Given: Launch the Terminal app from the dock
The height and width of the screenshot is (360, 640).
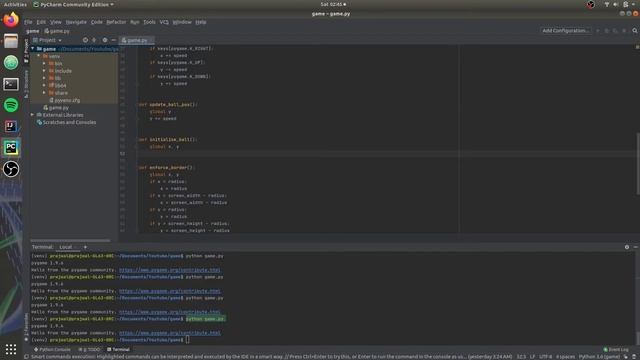Looking at the screenshot, I should (11, 84).
